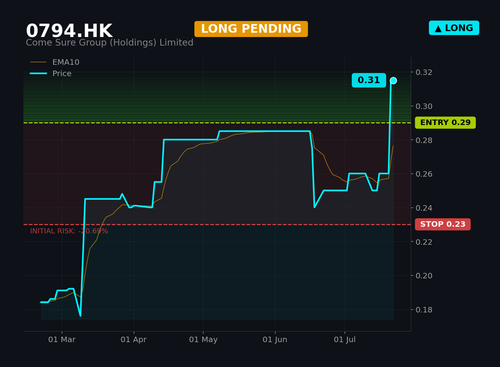
Task: Click the LONG direction badge
Action: click(454, 28)
